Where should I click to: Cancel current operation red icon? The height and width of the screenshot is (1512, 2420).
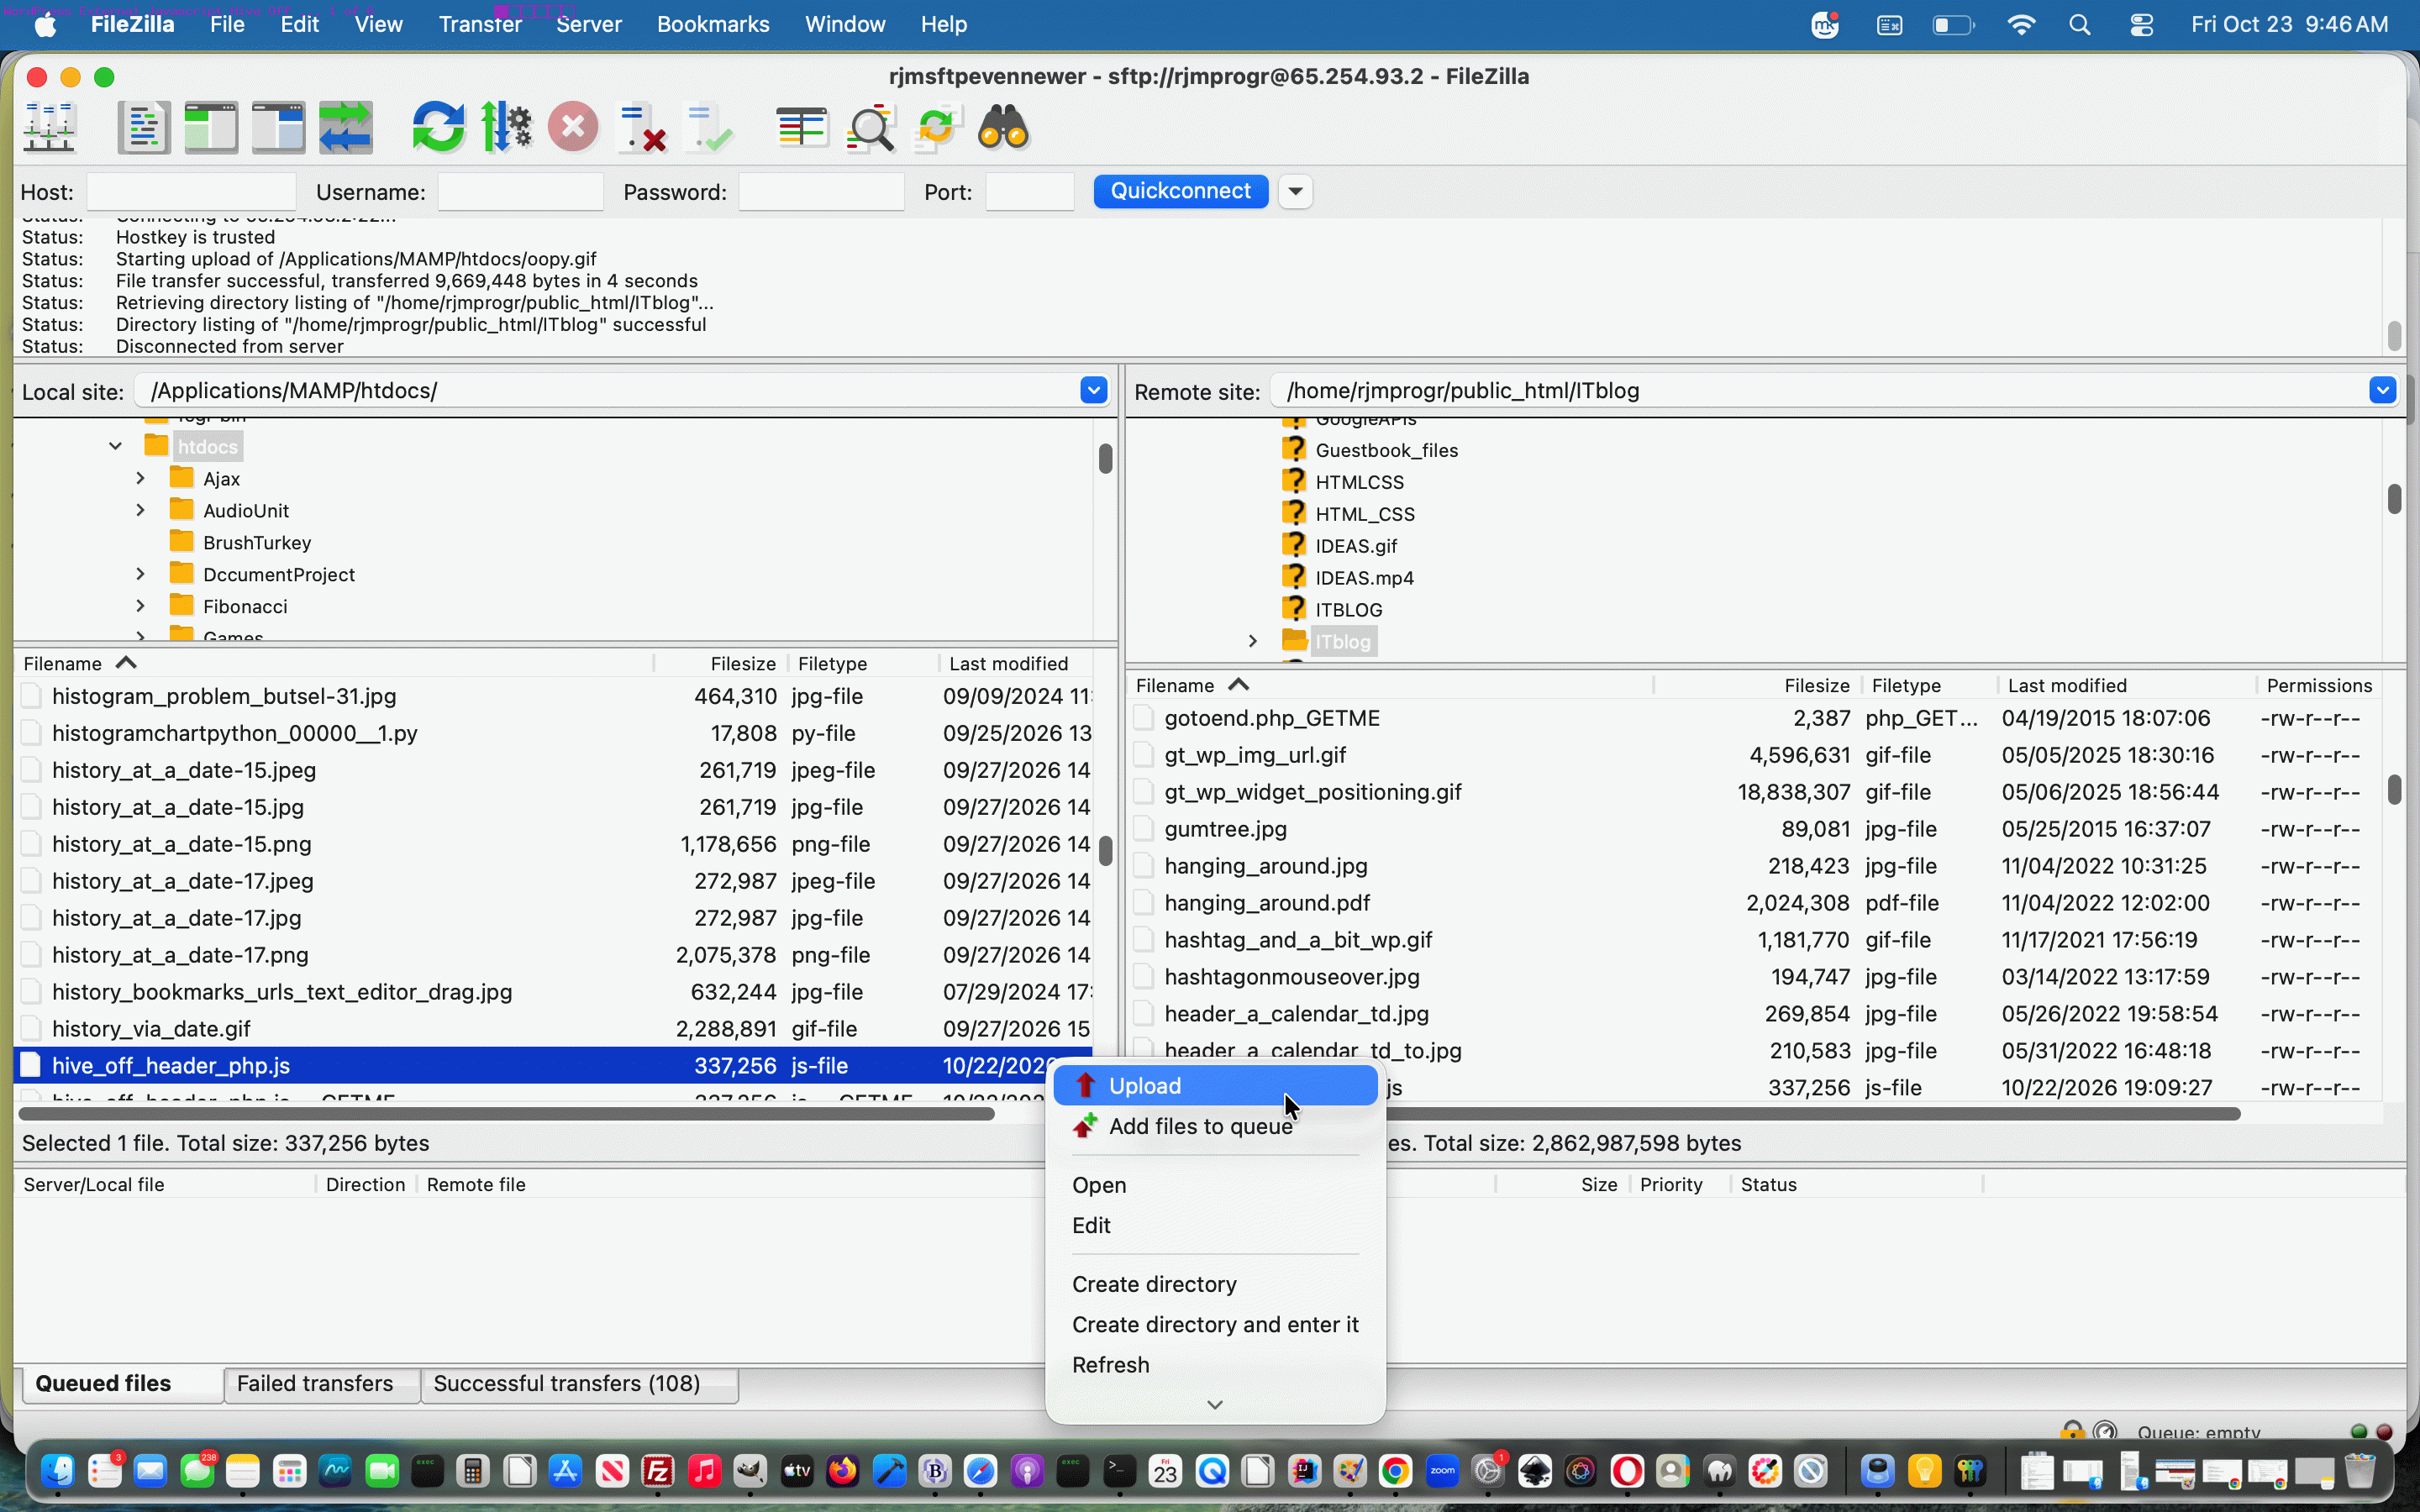pos(573,128)
